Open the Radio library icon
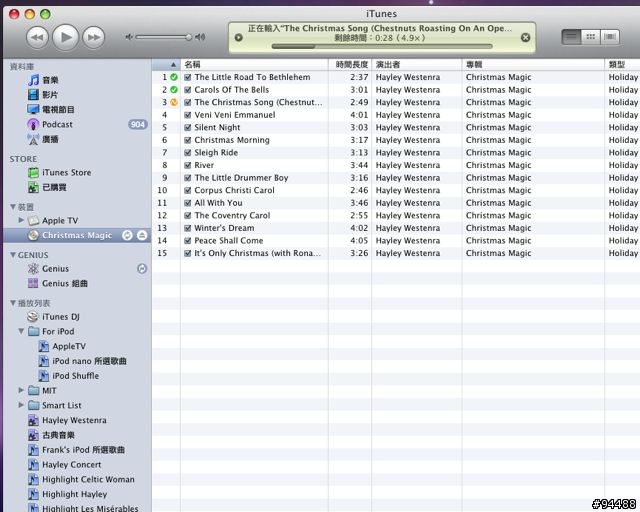 pyautogui.click(x=33, y=139)
